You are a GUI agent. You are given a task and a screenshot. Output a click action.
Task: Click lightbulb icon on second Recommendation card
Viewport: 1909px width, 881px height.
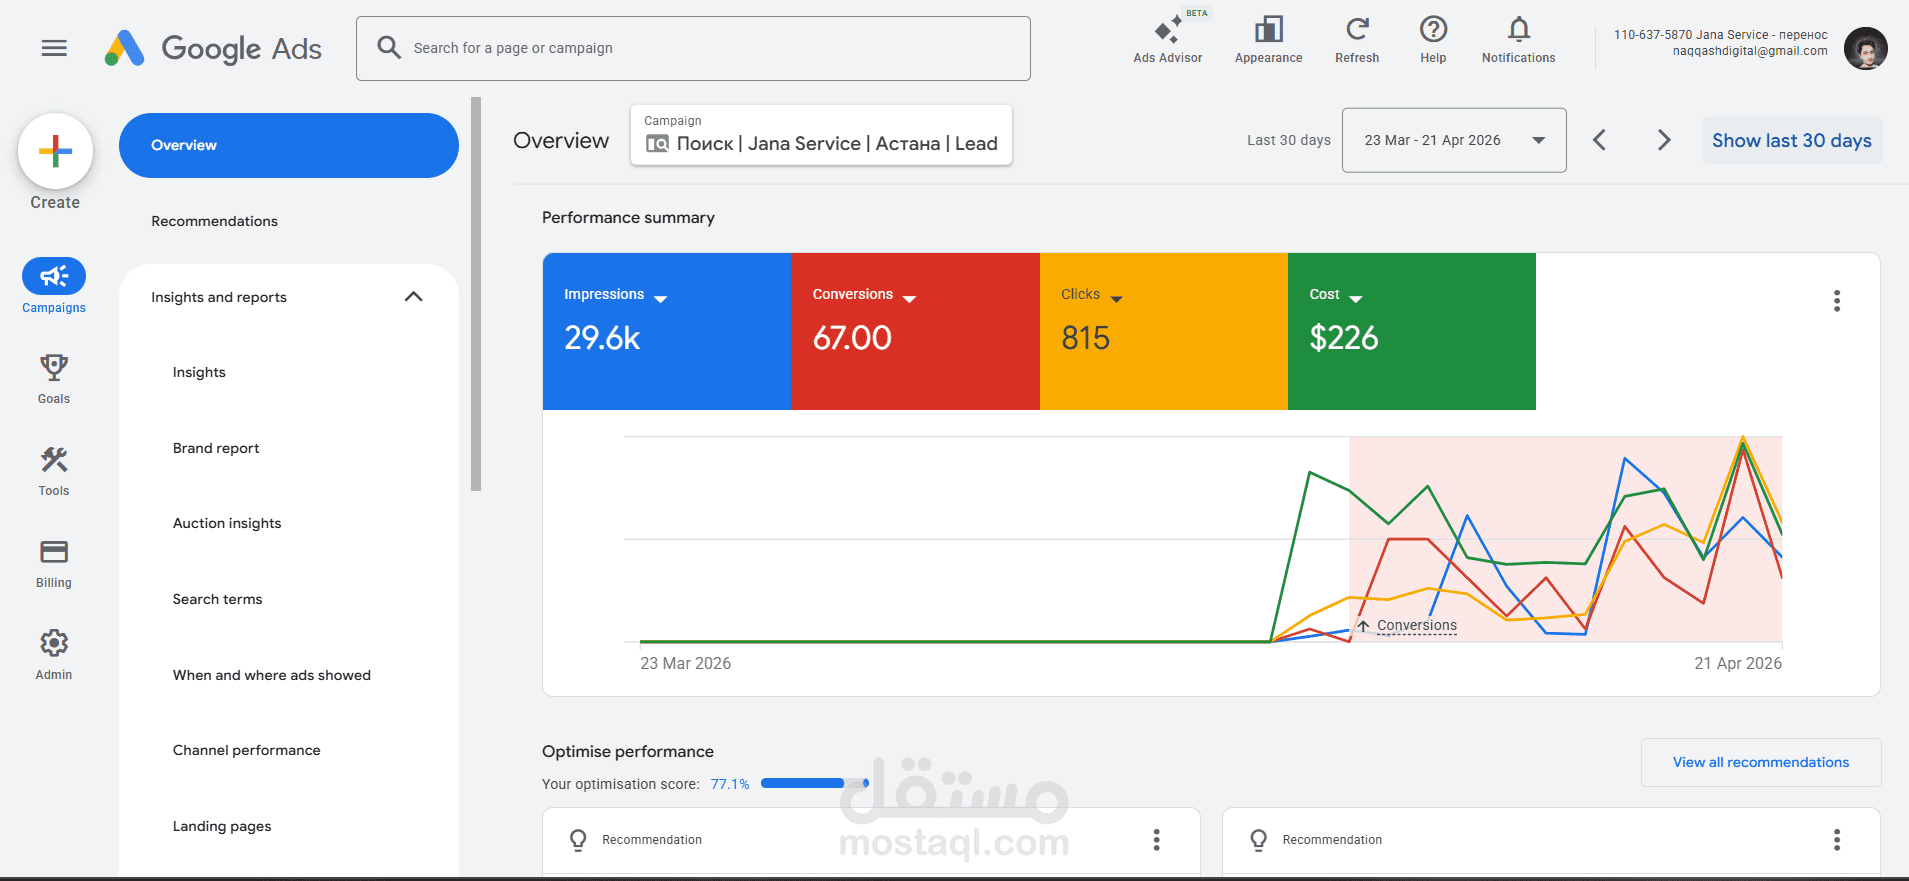pos(1259,840)
